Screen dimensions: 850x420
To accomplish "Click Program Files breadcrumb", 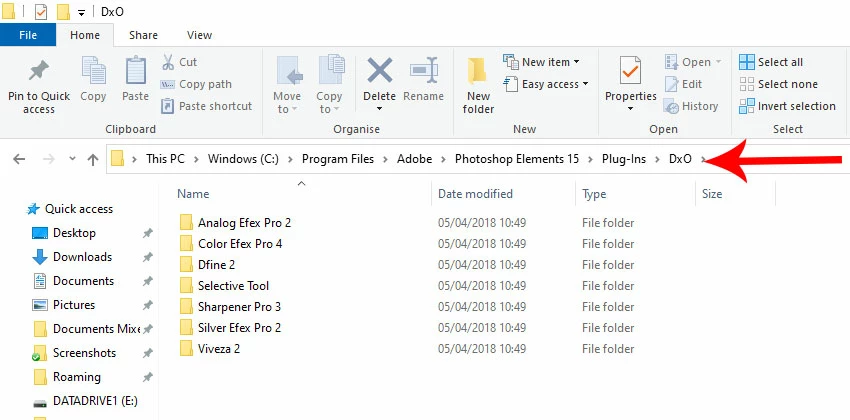I will (338, 159).
